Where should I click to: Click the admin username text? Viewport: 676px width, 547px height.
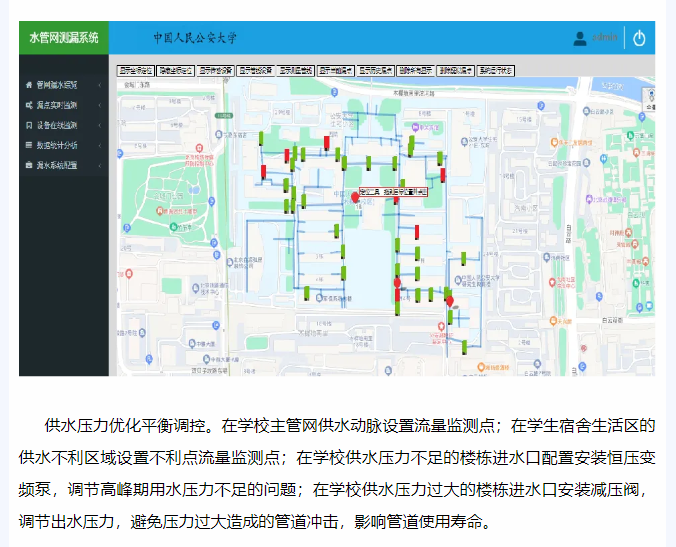[x=605, y=38]
